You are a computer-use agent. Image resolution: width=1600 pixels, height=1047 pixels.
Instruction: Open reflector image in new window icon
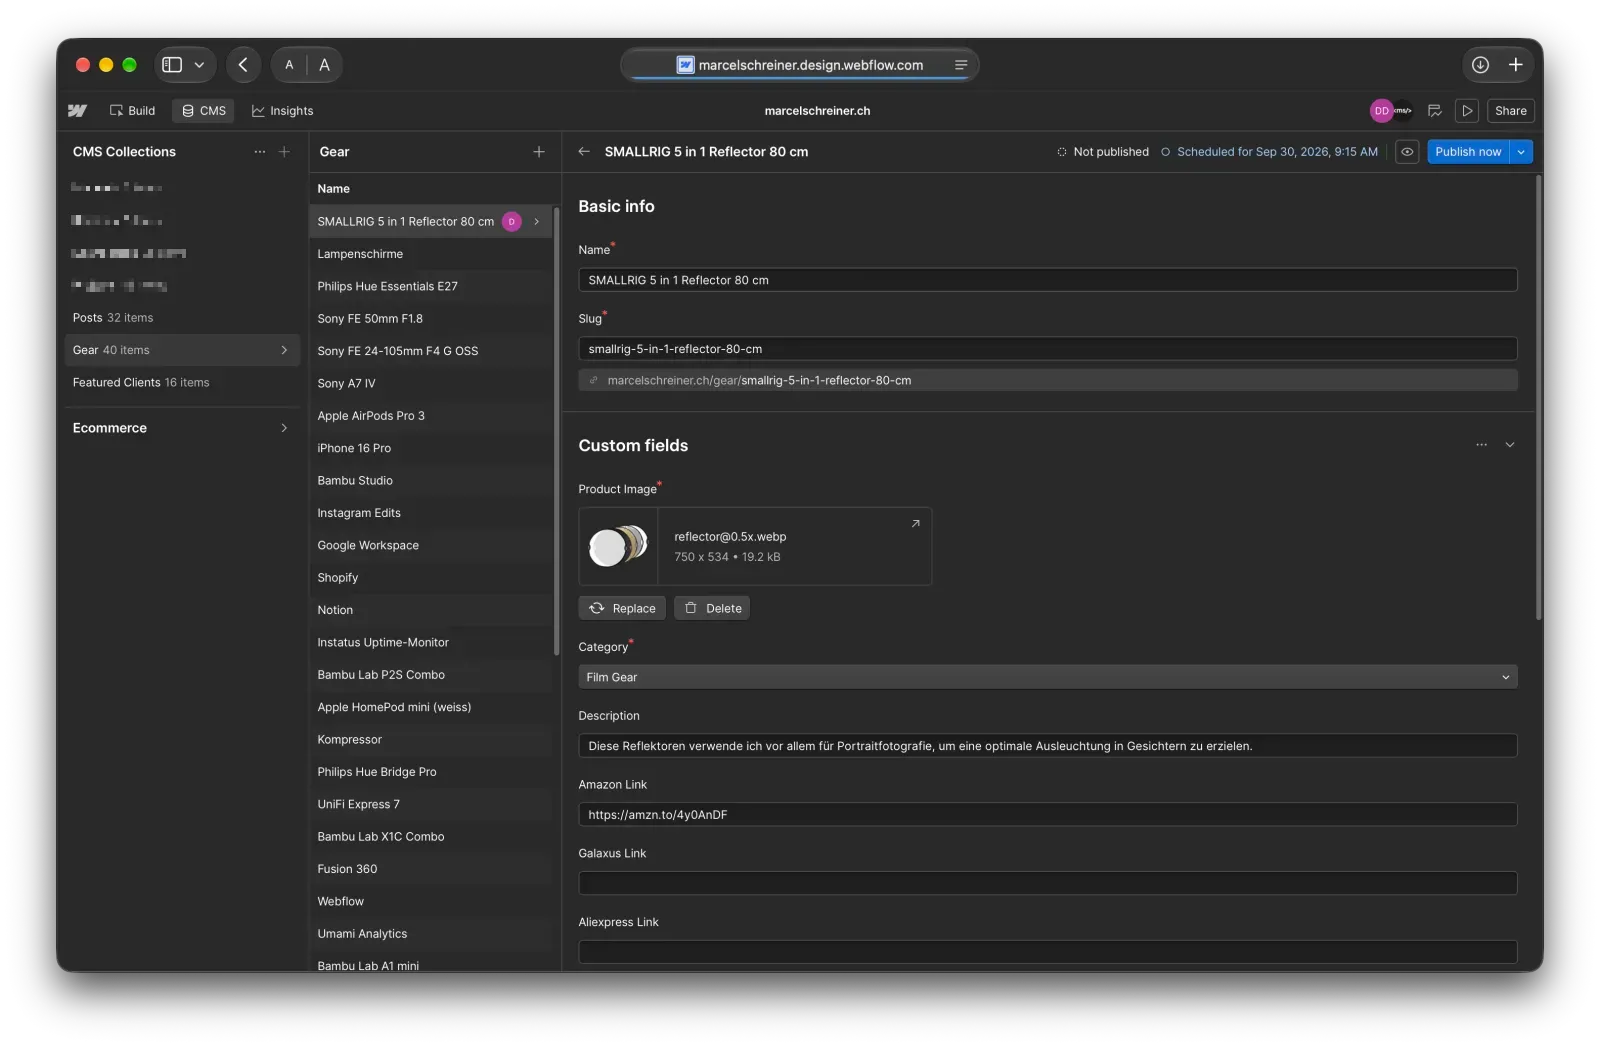[x=915, y=524]
